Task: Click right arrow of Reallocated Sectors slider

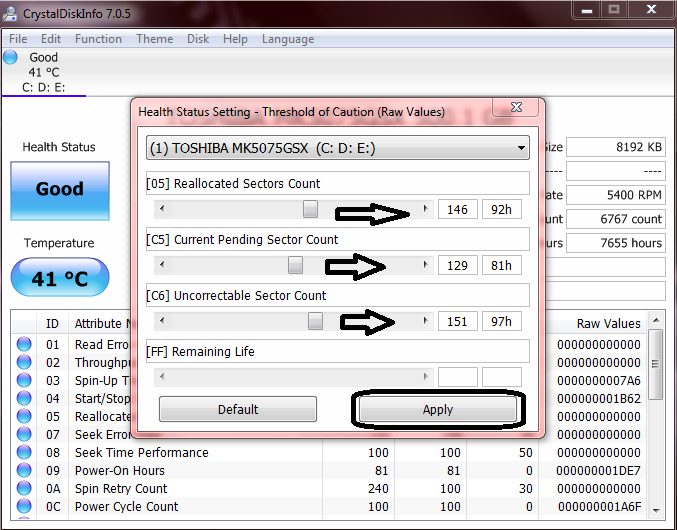Action: [425, 209]
